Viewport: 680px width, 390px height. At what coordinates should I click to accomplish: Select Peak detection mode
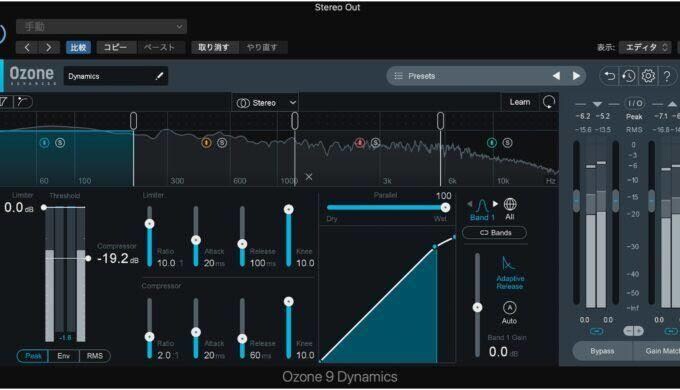pos(33,356)
